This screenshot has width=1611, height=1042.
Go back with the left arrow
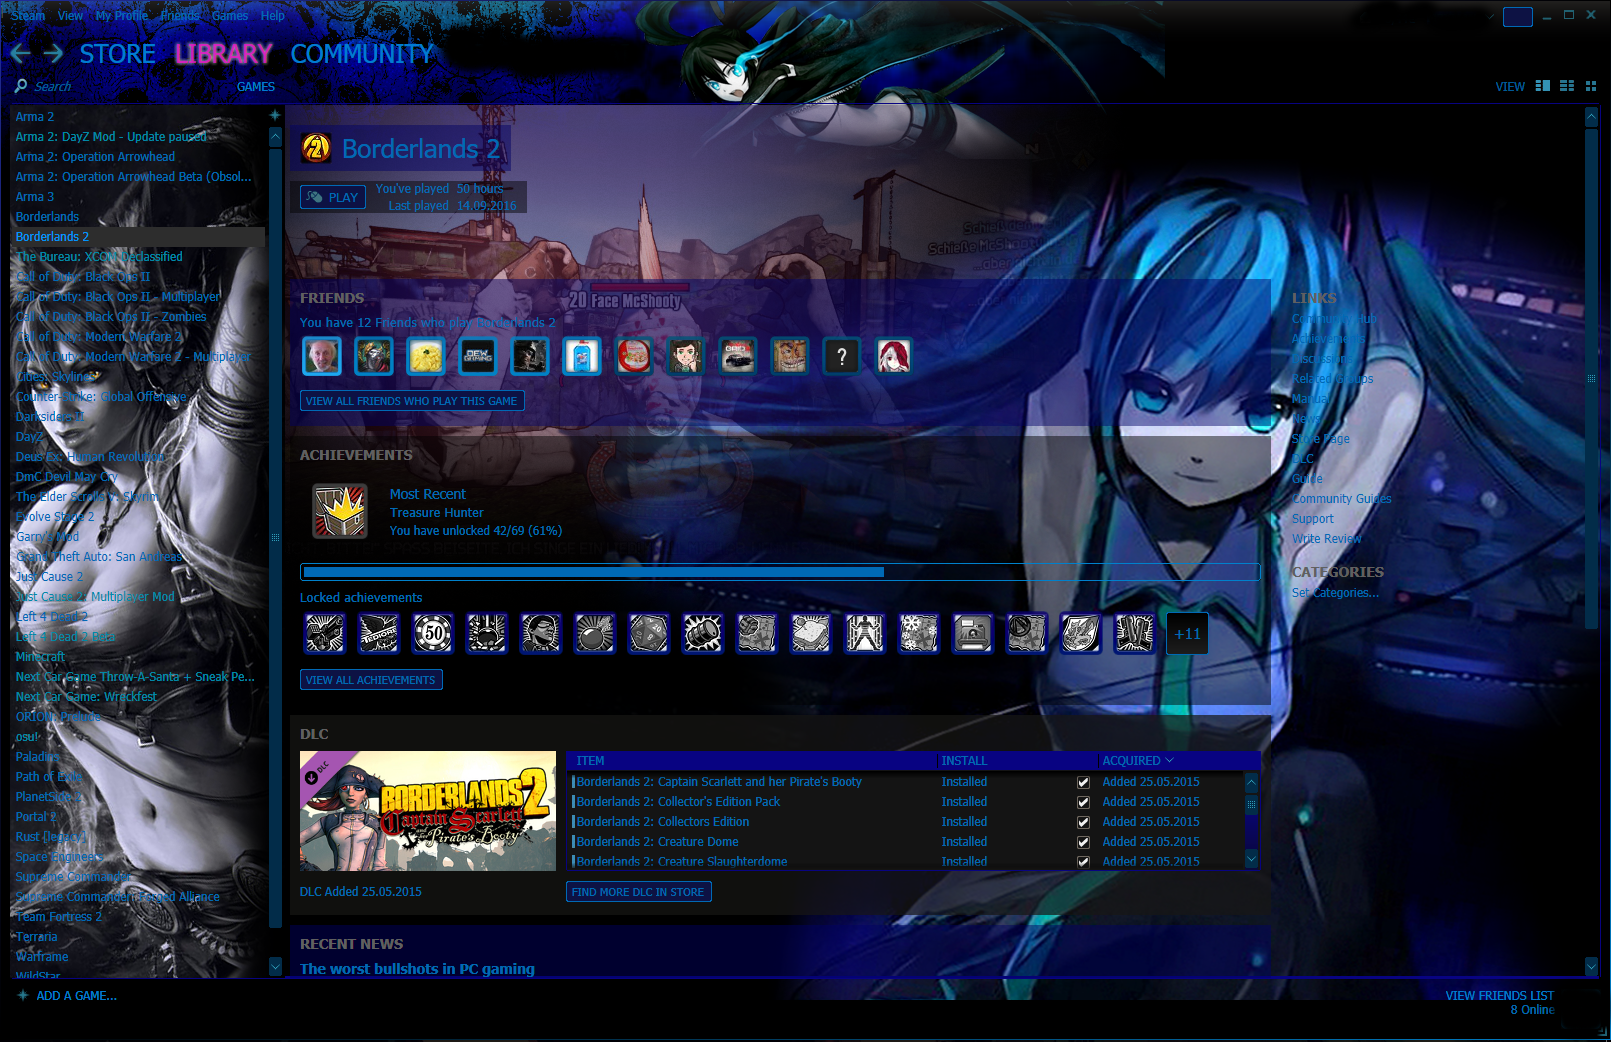click(x=20, y=54)
